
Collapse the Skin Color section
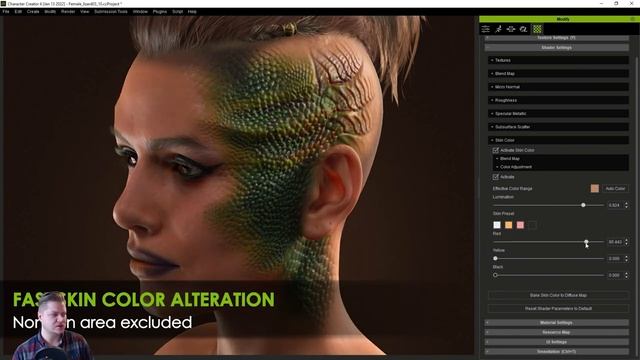coord(558,140)
